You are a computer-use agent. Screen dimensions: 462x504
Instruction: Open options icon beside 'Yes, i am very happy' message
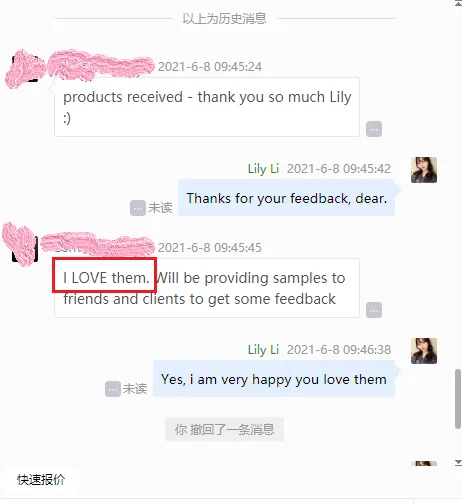(113, 389)
